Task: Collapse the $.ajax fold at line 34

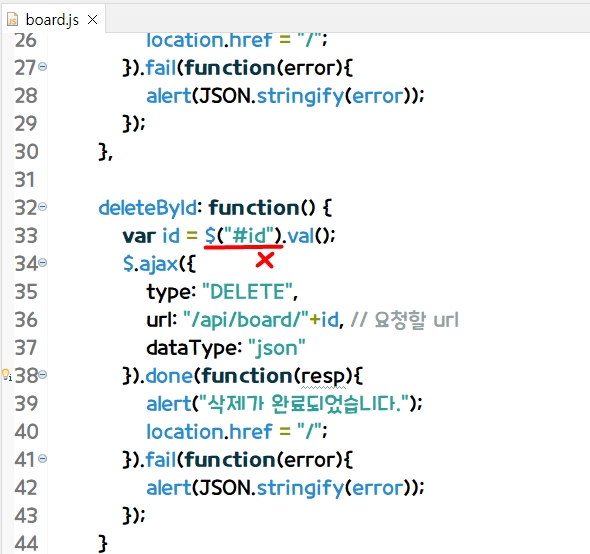Action: click(x=43, y=262)
